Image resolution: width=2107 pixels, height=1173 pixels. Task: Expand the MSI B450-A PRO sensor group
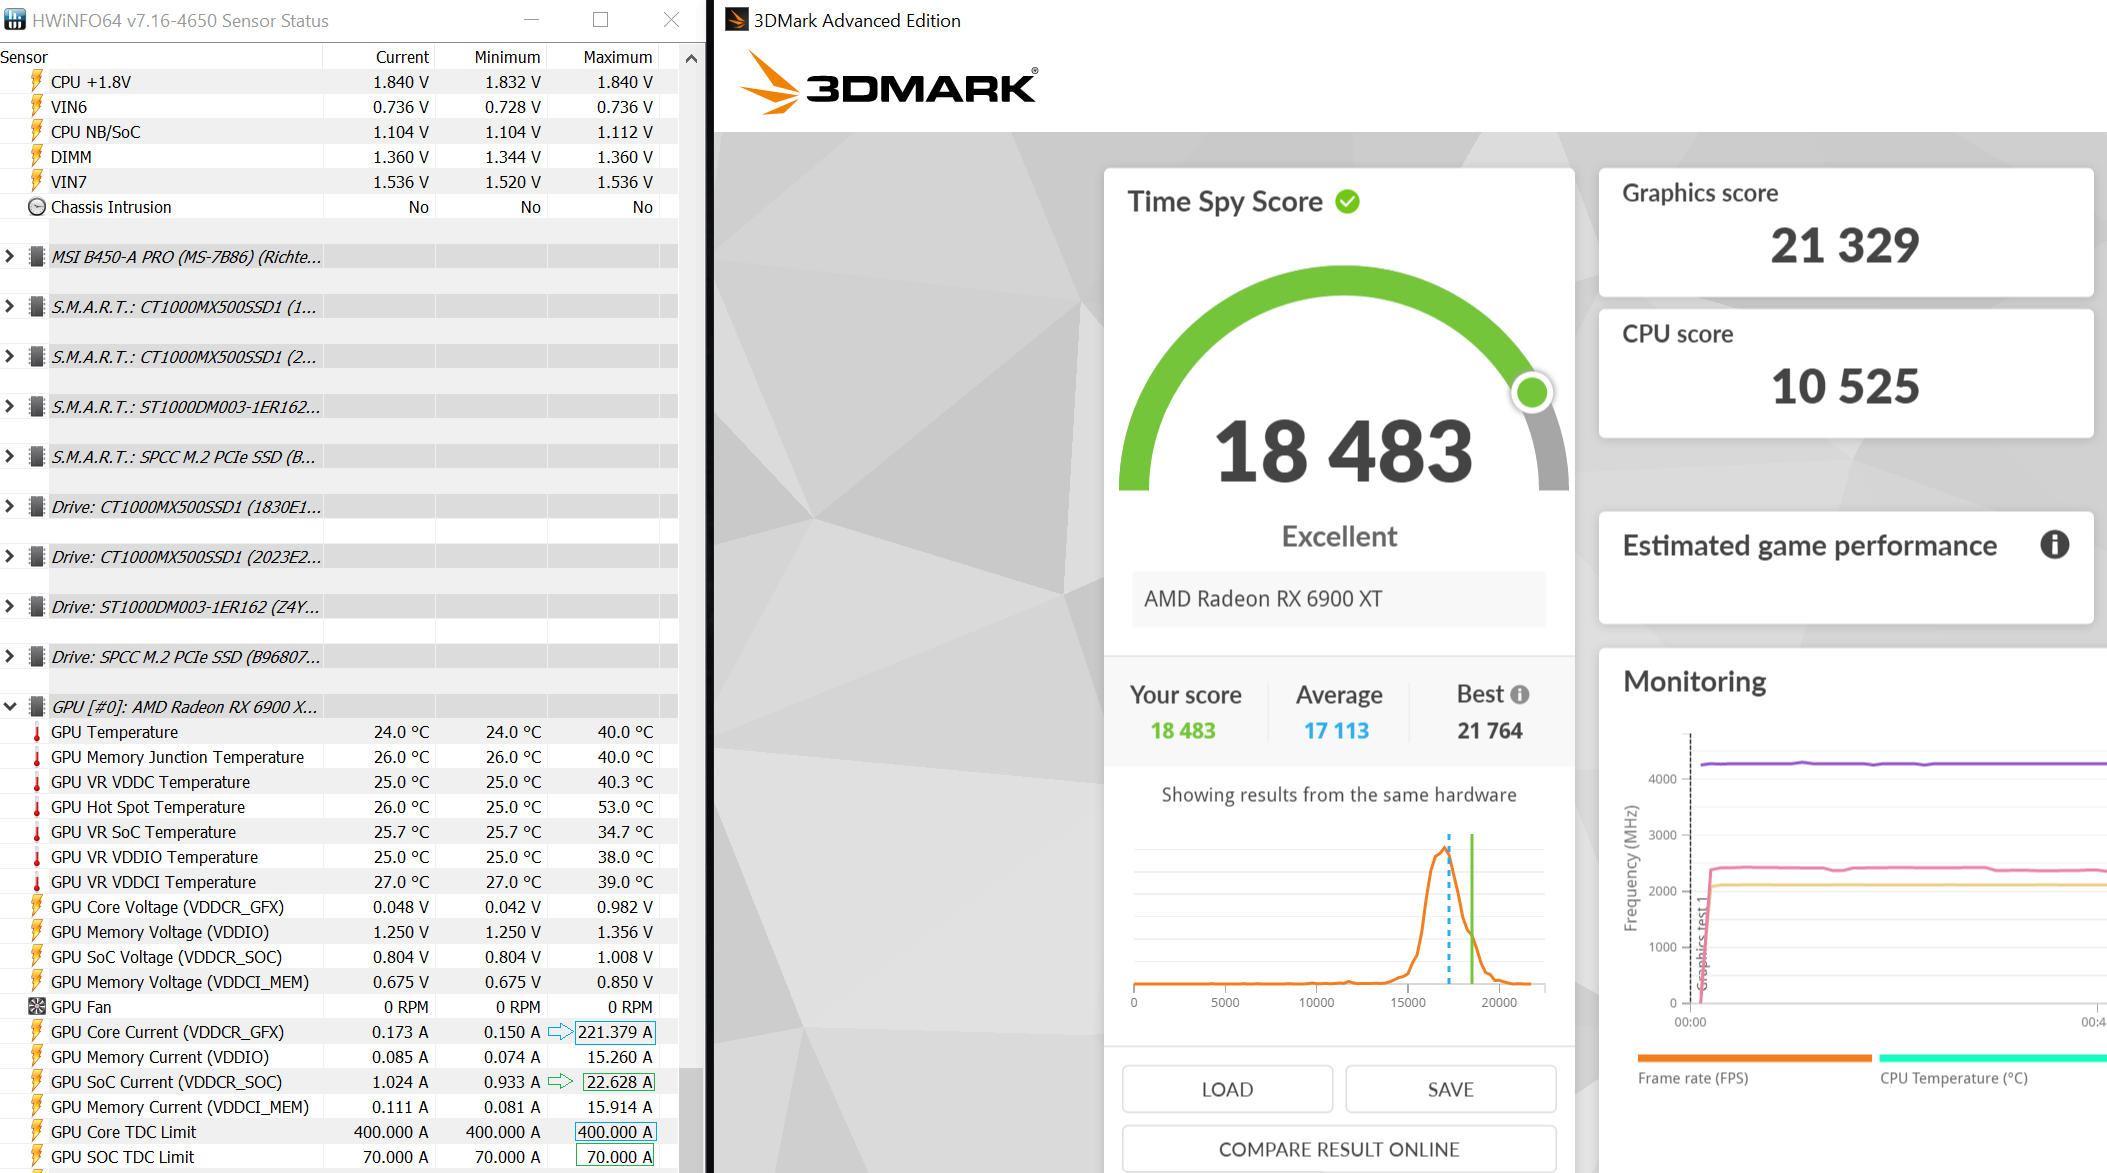(x=10, y=257)
